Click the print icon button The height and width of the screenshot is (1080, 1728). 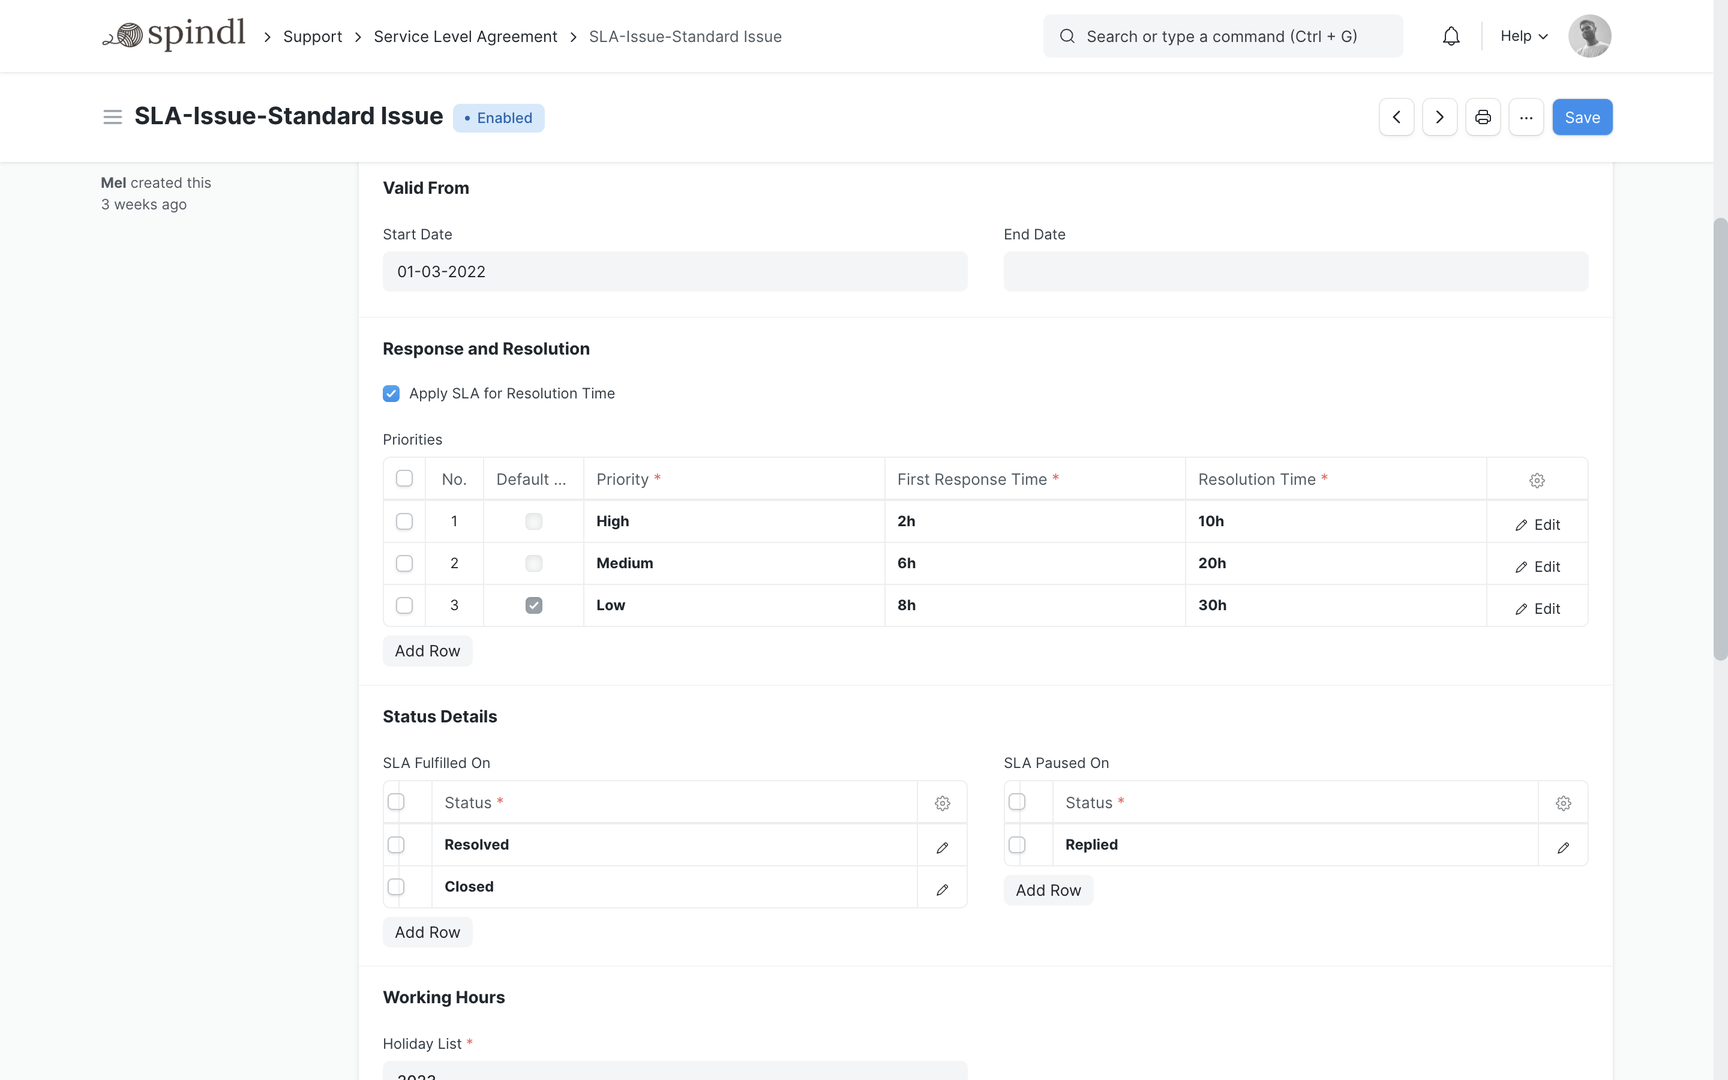click(x=1482, y=117)
